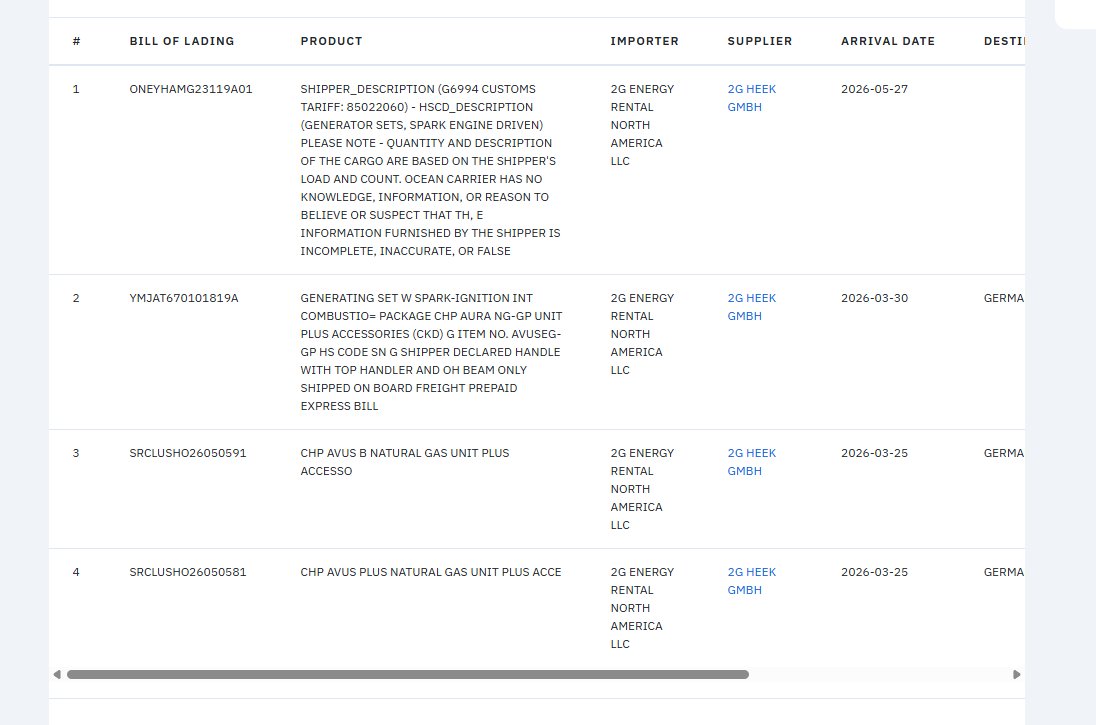The width and height of the screenshot is (1096, 725).
Task: Click the left arrow of horizontal scrollbar
Action: 57,675
